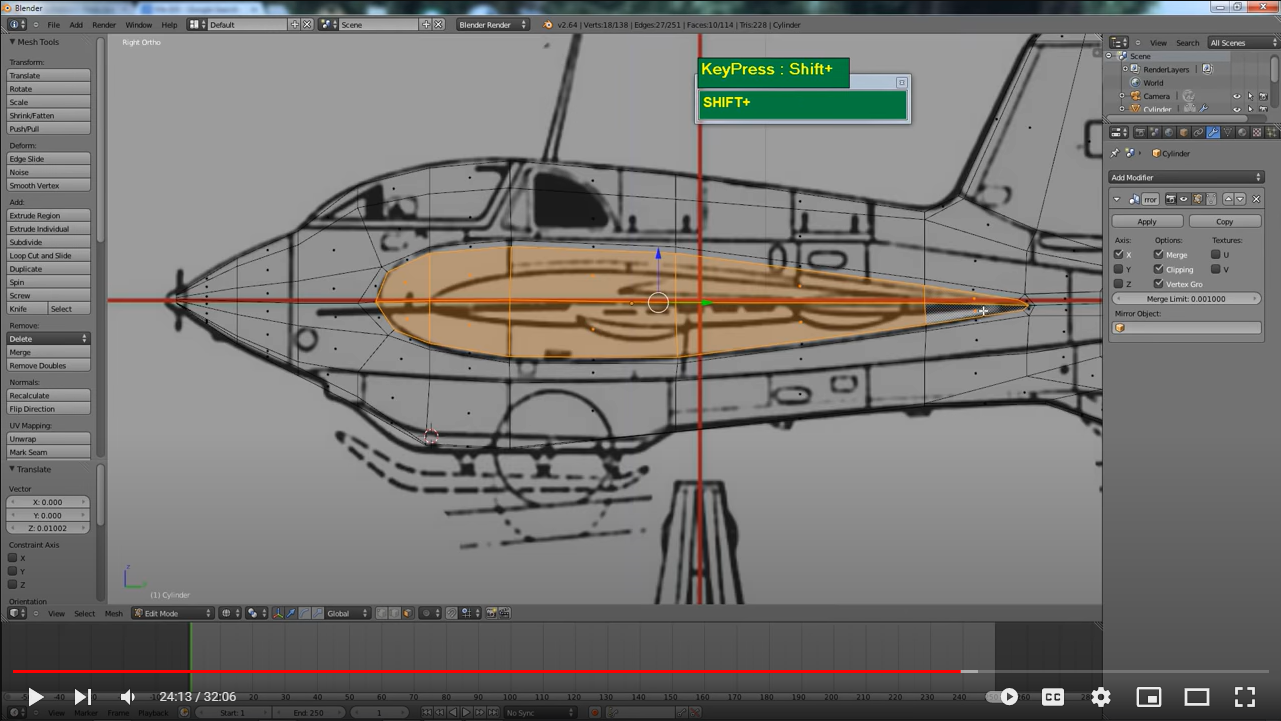Remove the Mirror modifier with X
1281x721 pixels.
[1256, 199]
